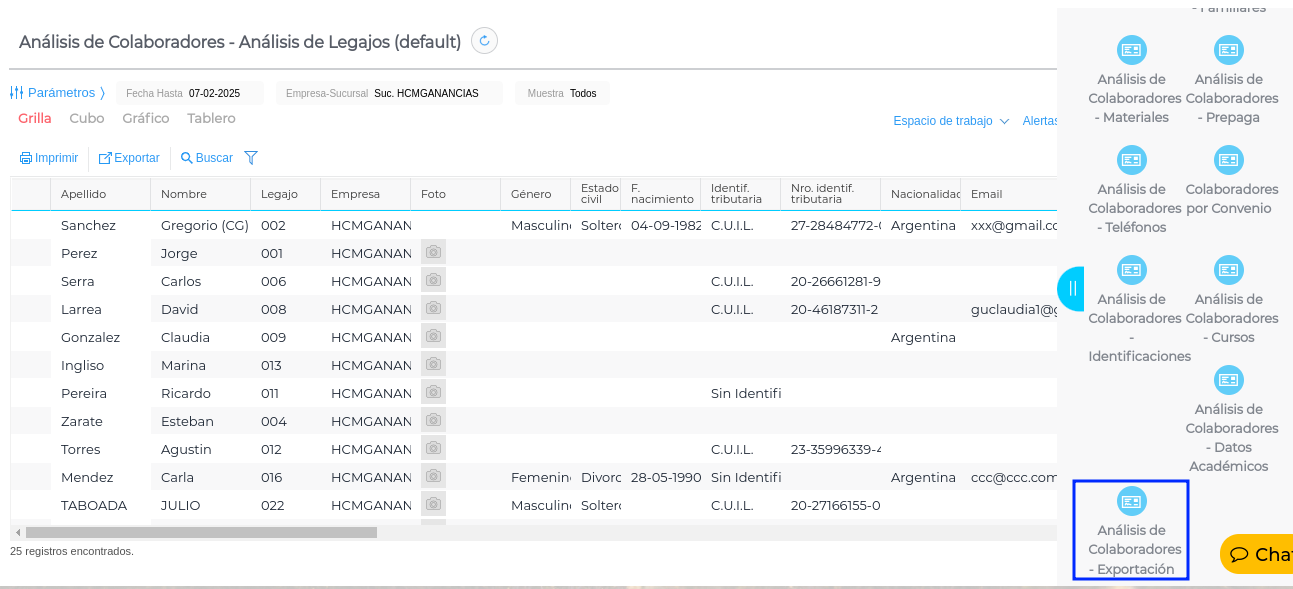Click the photo placeholder for Jorge Perez
Viewport: 1293px width, 589px height.
coord(433,253)
